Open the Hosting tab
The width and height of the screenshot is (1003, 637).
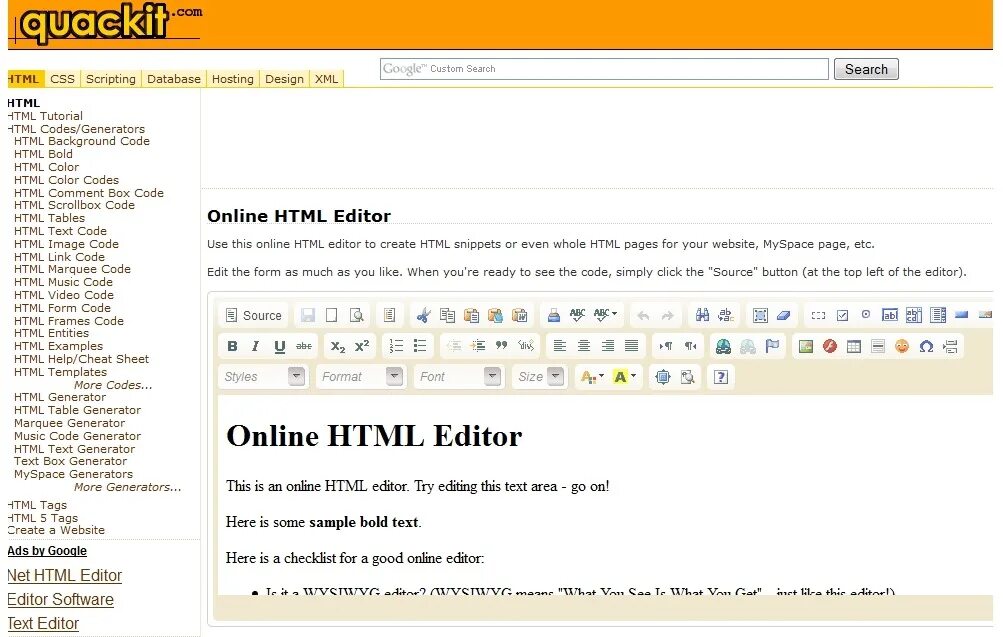pos(232,78)
